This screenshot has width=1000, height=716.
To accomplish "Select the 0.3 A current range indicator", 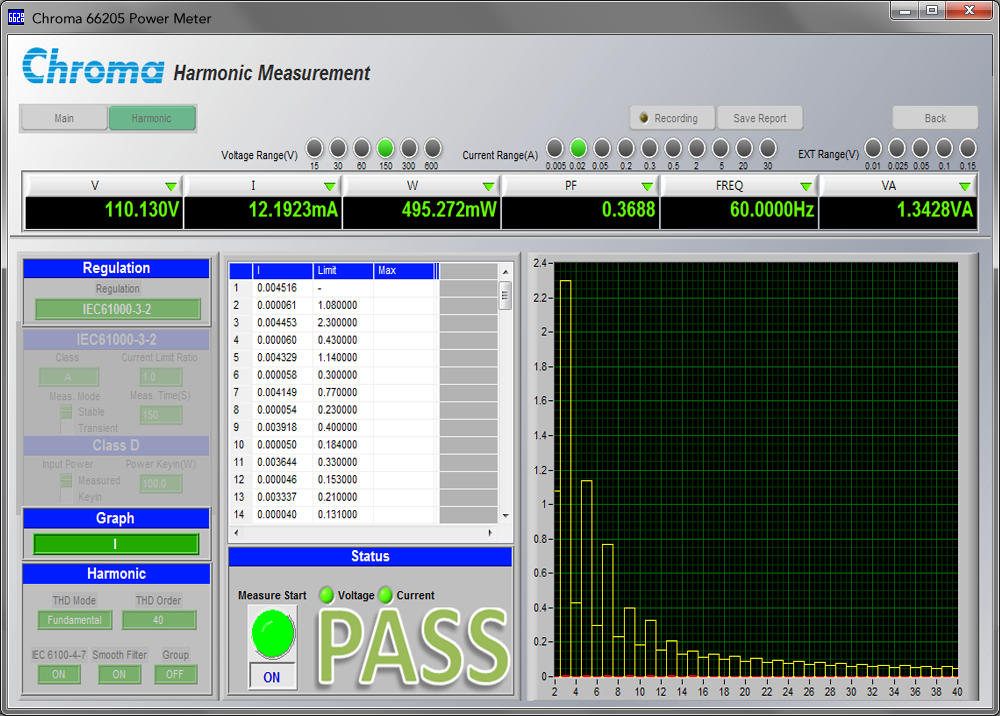I will pos(649,149).
